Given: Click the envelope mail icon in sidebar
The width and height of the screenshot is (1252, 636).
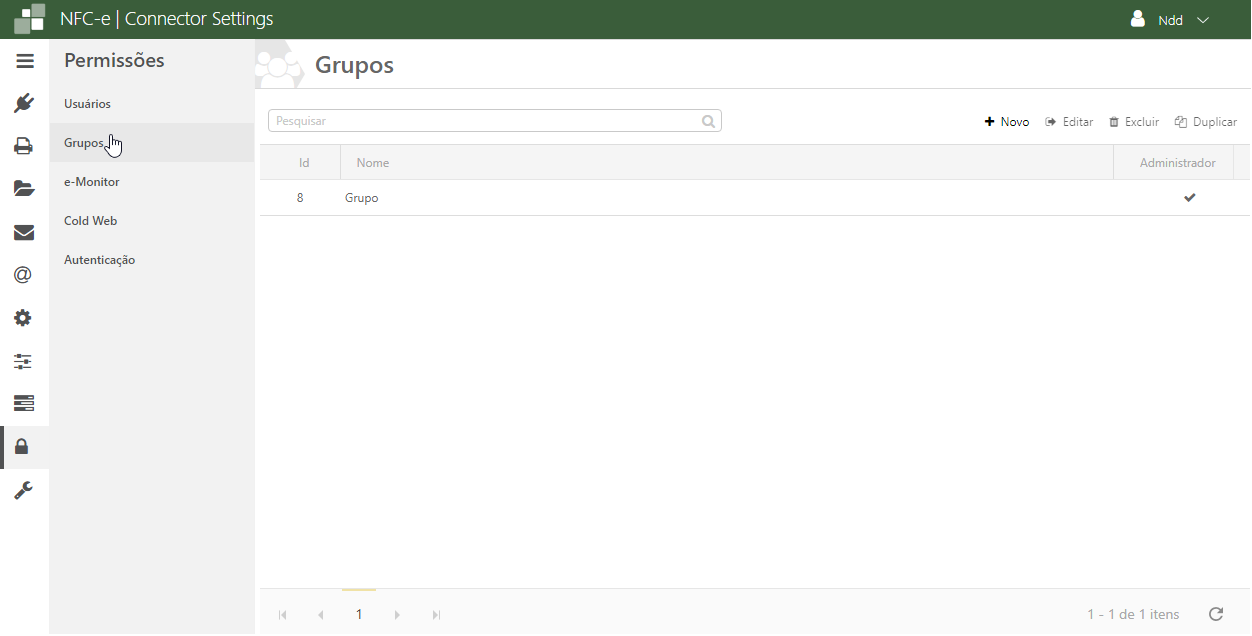Looking at the screenshot, I should 24,232.
